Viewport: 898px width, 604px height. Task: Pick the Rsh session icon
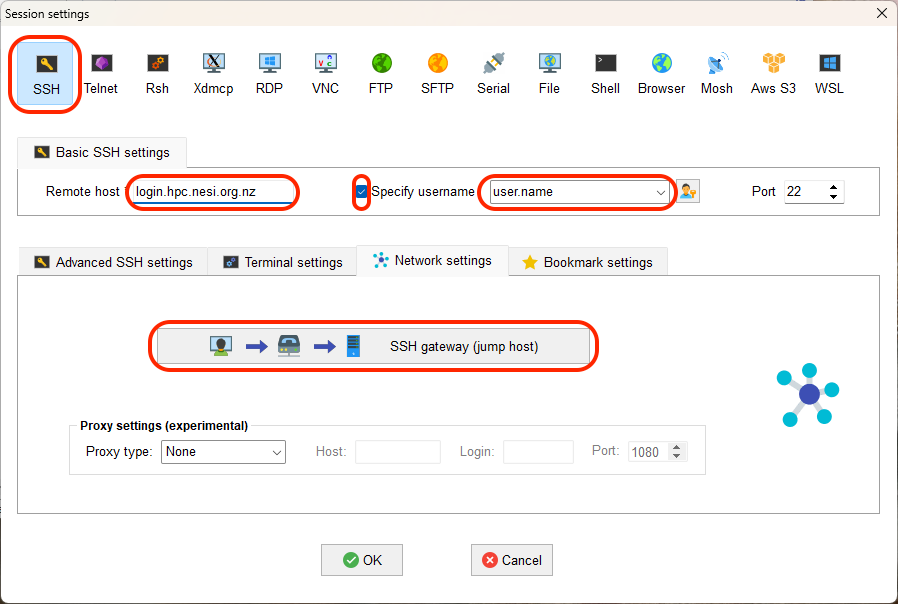pos(157,74)
